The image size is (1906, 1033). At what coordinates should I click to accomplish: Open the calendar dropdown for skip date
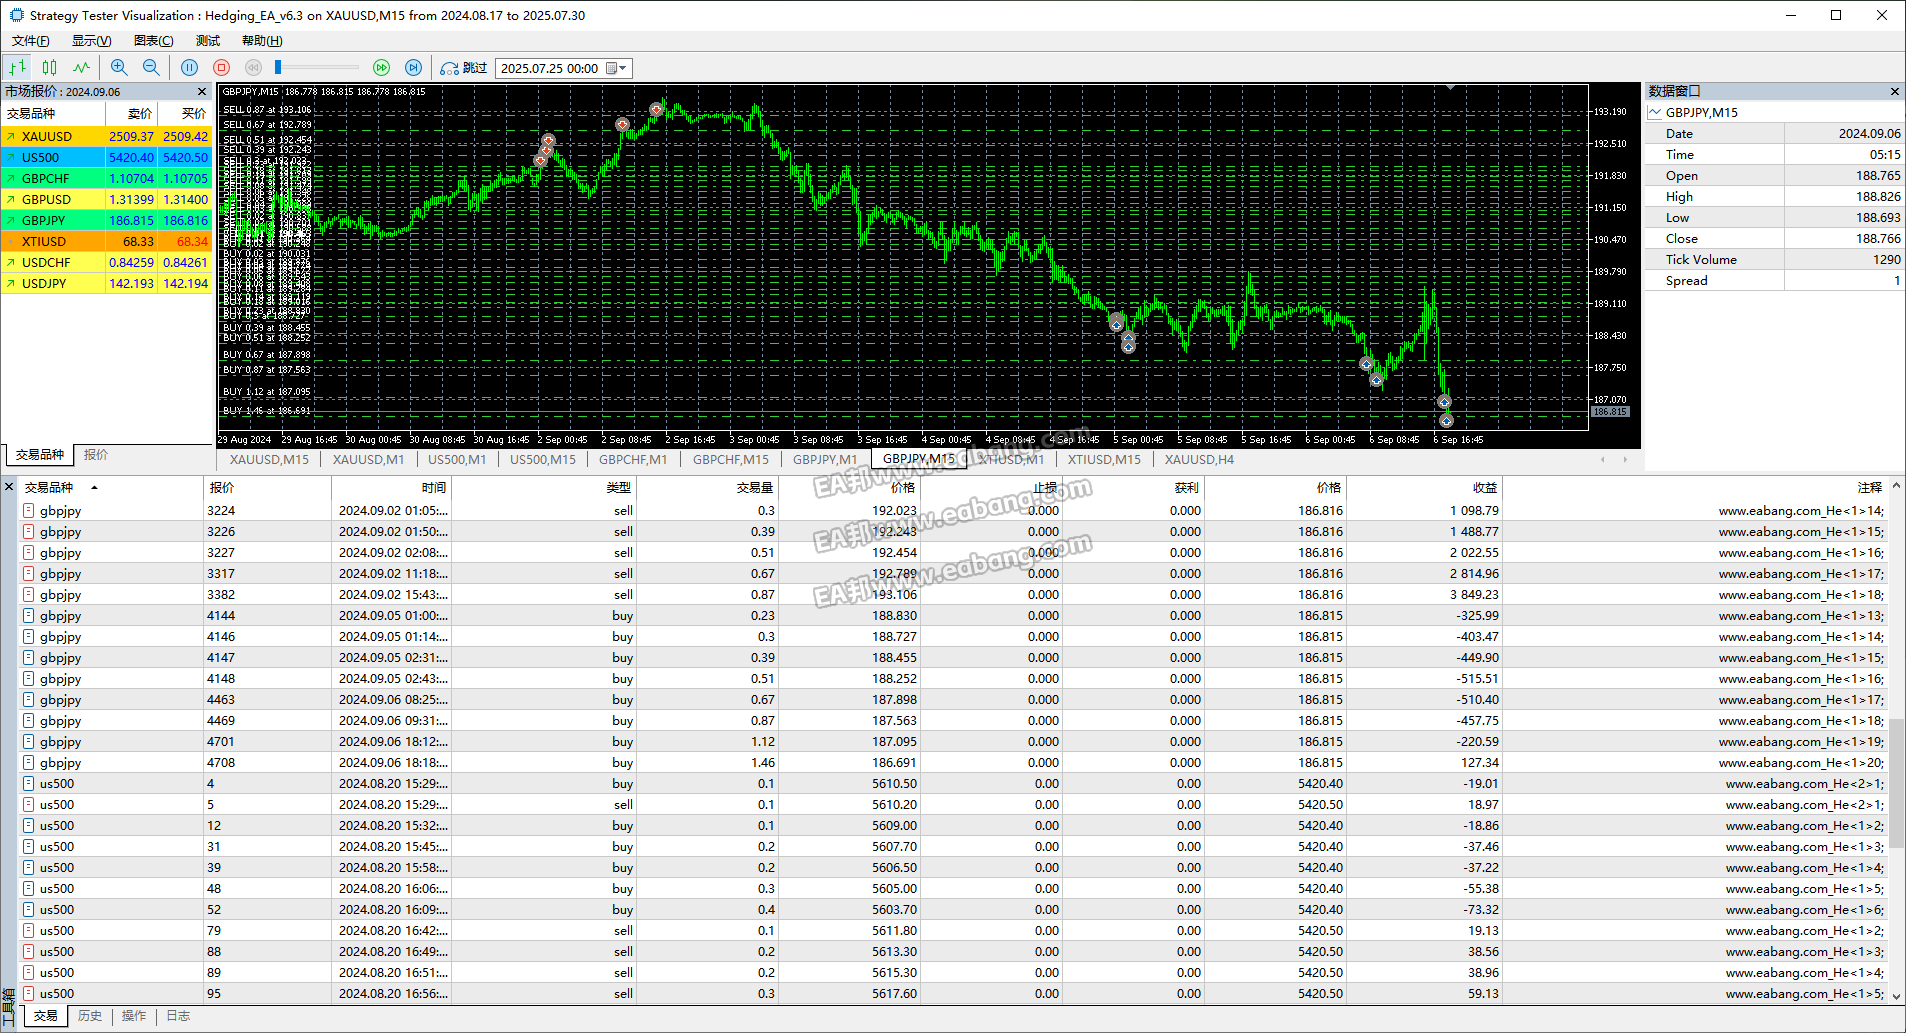click(617, 68)
